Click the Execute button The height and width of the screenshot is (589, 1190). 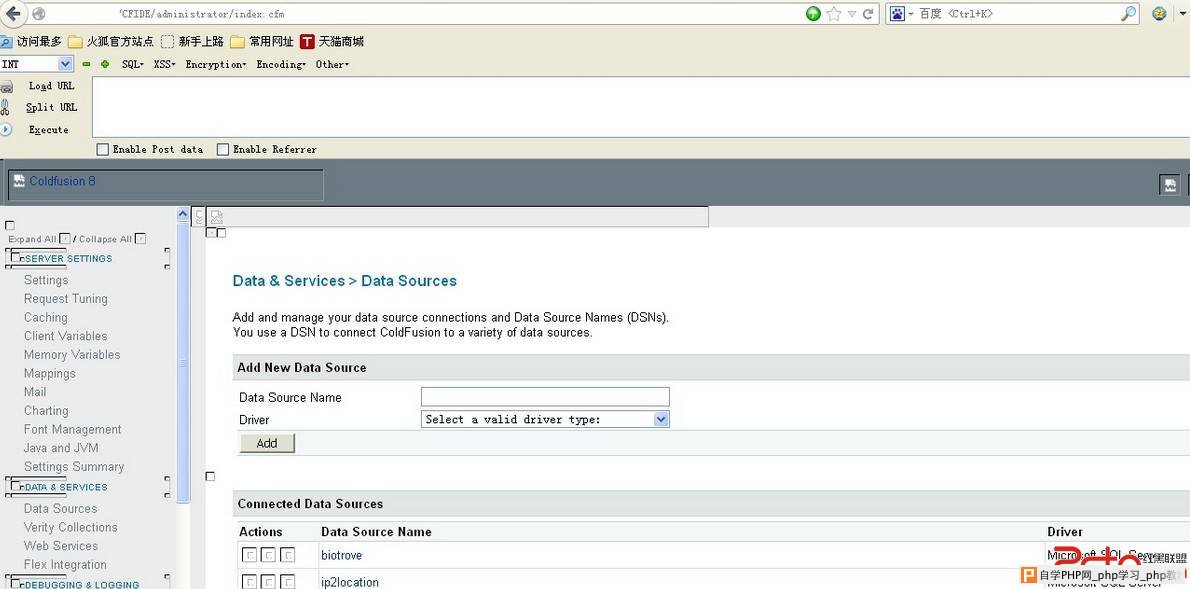click(49, 130)
